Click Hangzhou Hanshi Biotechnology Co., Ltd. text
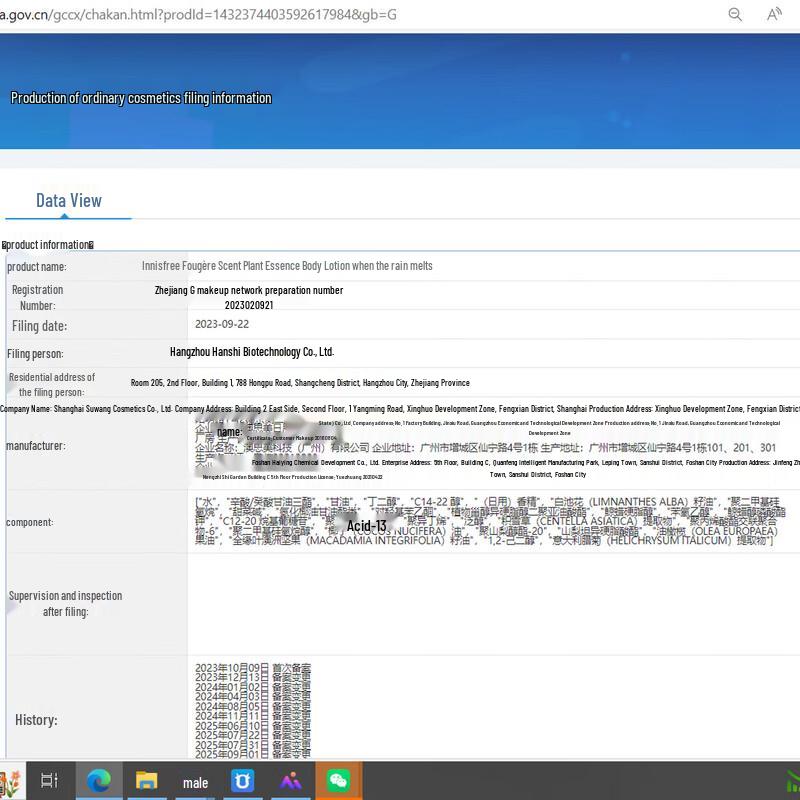The width and height of the screenshot is (800, 800). point(252,352)
